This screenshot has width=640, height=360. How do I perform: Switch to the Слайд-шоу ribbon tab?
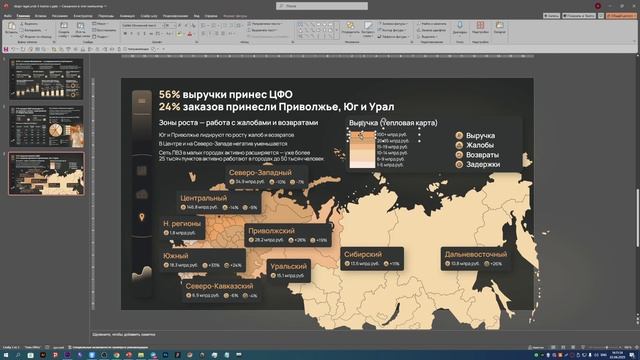pyautogui.click(x=149, y=16)
